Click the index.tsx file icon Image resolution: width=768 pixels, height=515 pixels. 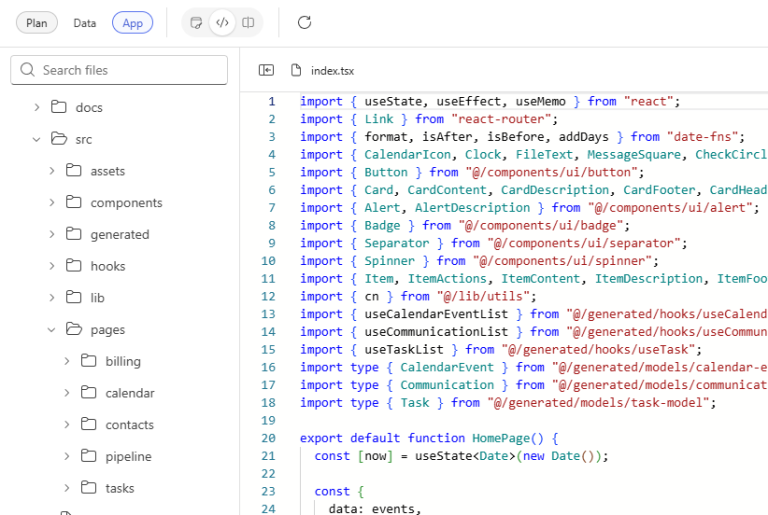296,70
